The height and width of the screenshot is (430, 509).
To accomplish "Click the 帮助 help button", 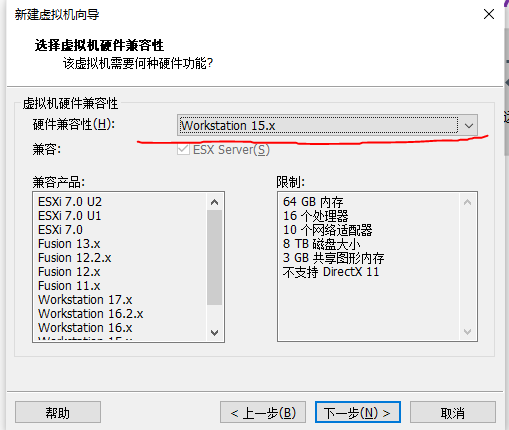I will coord(58,413).
